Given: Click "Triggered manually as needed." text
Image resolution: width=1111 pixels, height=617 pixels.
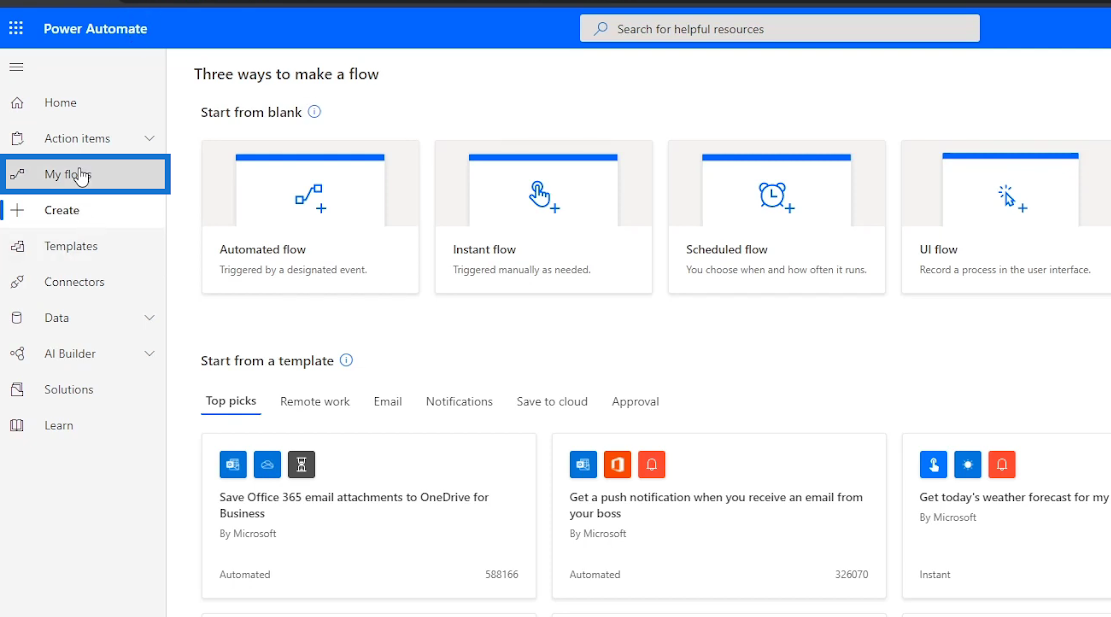Looking at the screenshot, I should 521,270.
